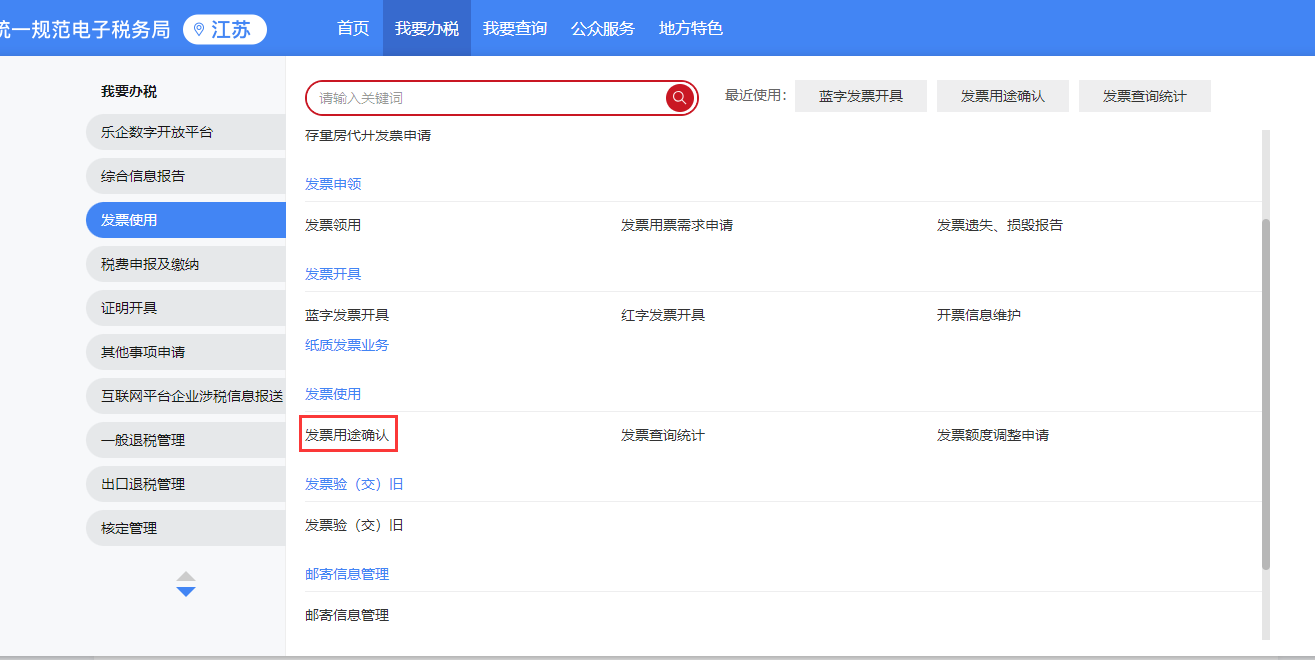Click the location pin icon beside 江苏
Screen dimensions: 1315x660
199,30
